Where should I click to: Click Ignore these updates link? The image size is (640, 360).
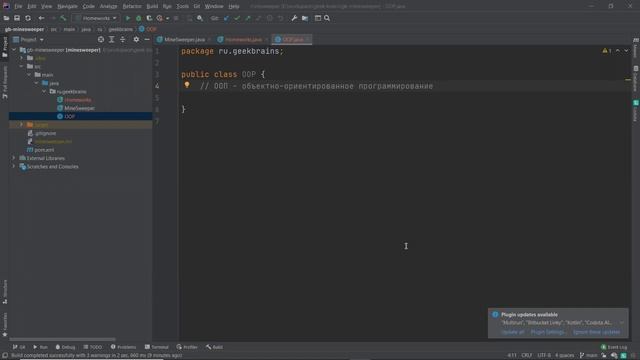[x=596, y=332]
